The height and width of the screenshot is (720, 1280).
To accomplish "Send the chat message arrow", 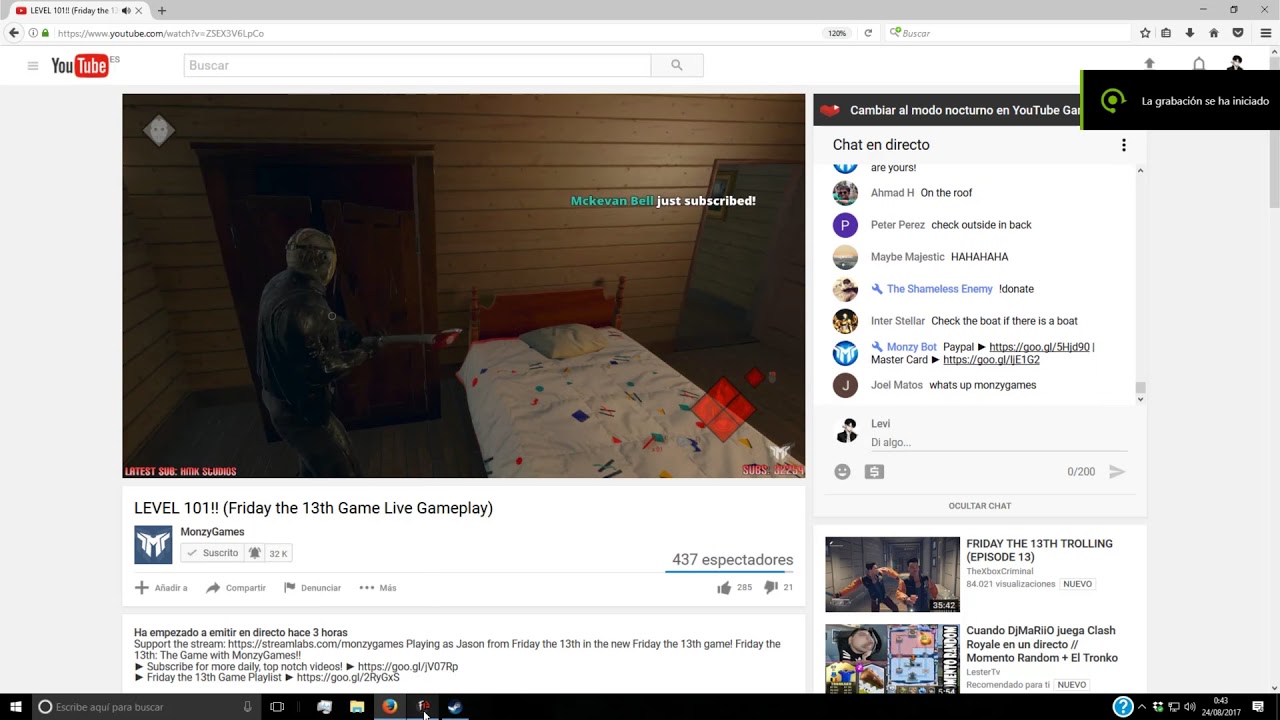I will click(x=1117, y=471).
